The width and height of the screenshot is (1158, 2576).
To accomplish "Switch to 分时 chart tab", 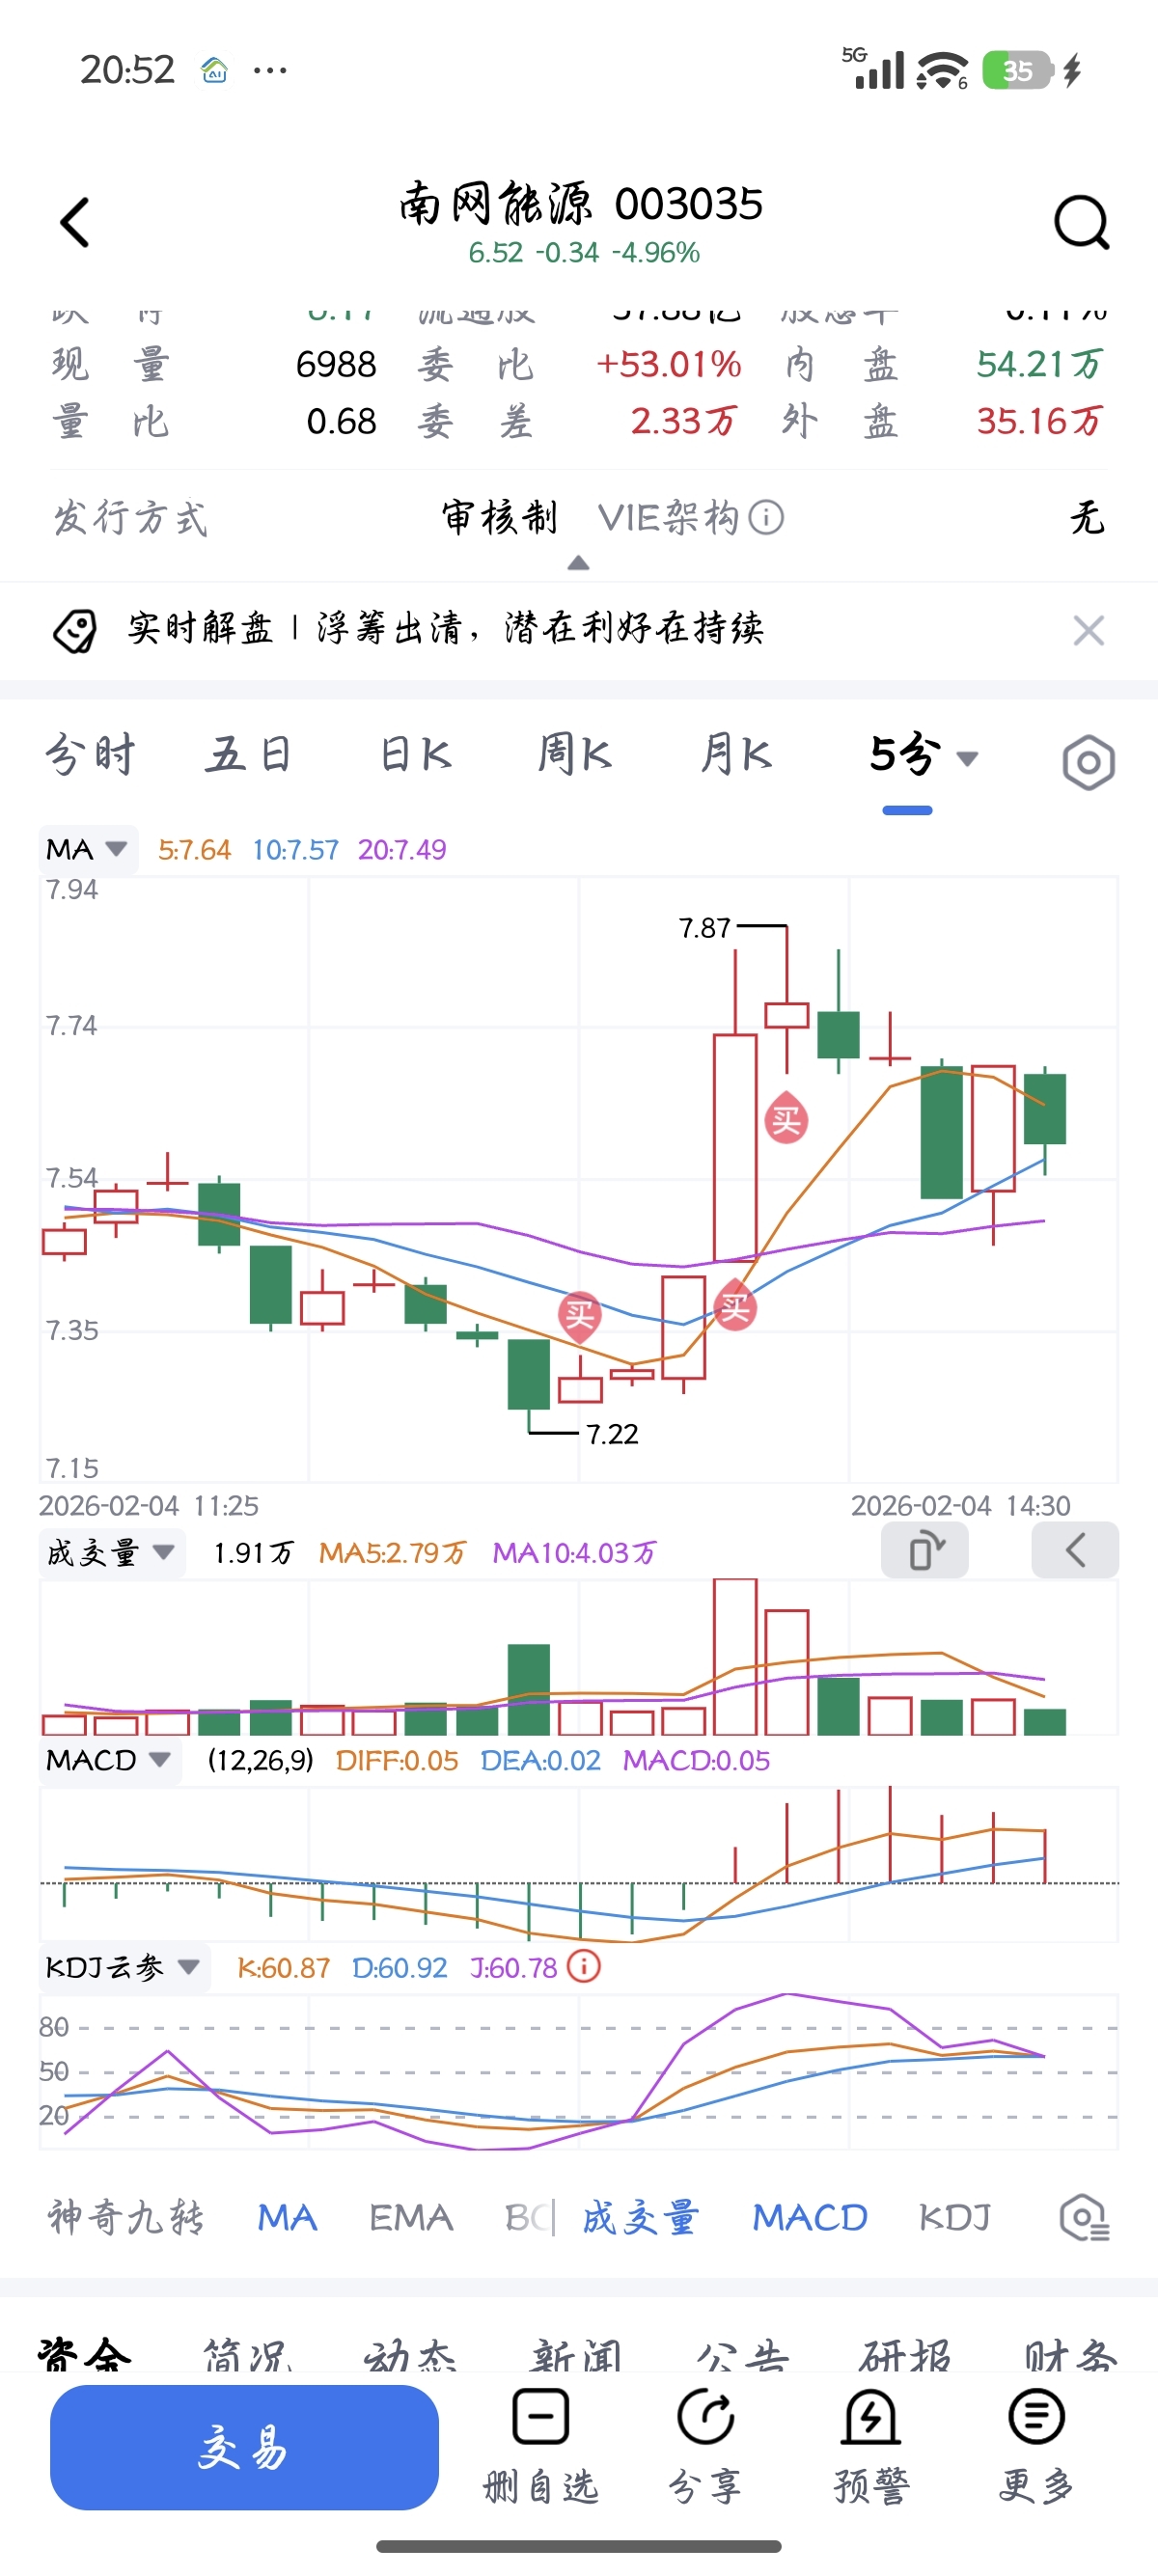I will (x=90, y=755).
